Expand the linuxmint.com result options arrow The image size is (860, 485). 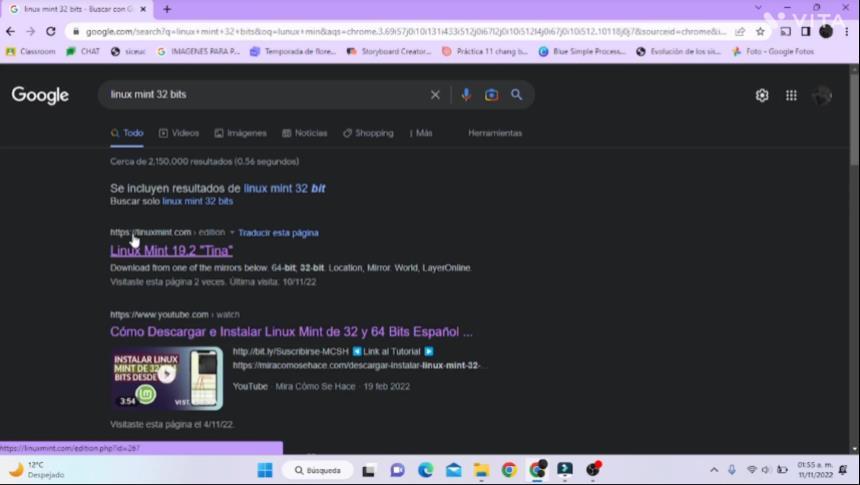[x=232, y=233]
